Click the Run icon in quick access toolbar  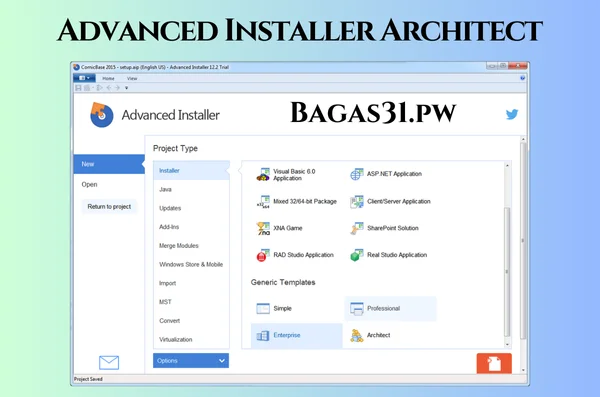coord(99,88)
